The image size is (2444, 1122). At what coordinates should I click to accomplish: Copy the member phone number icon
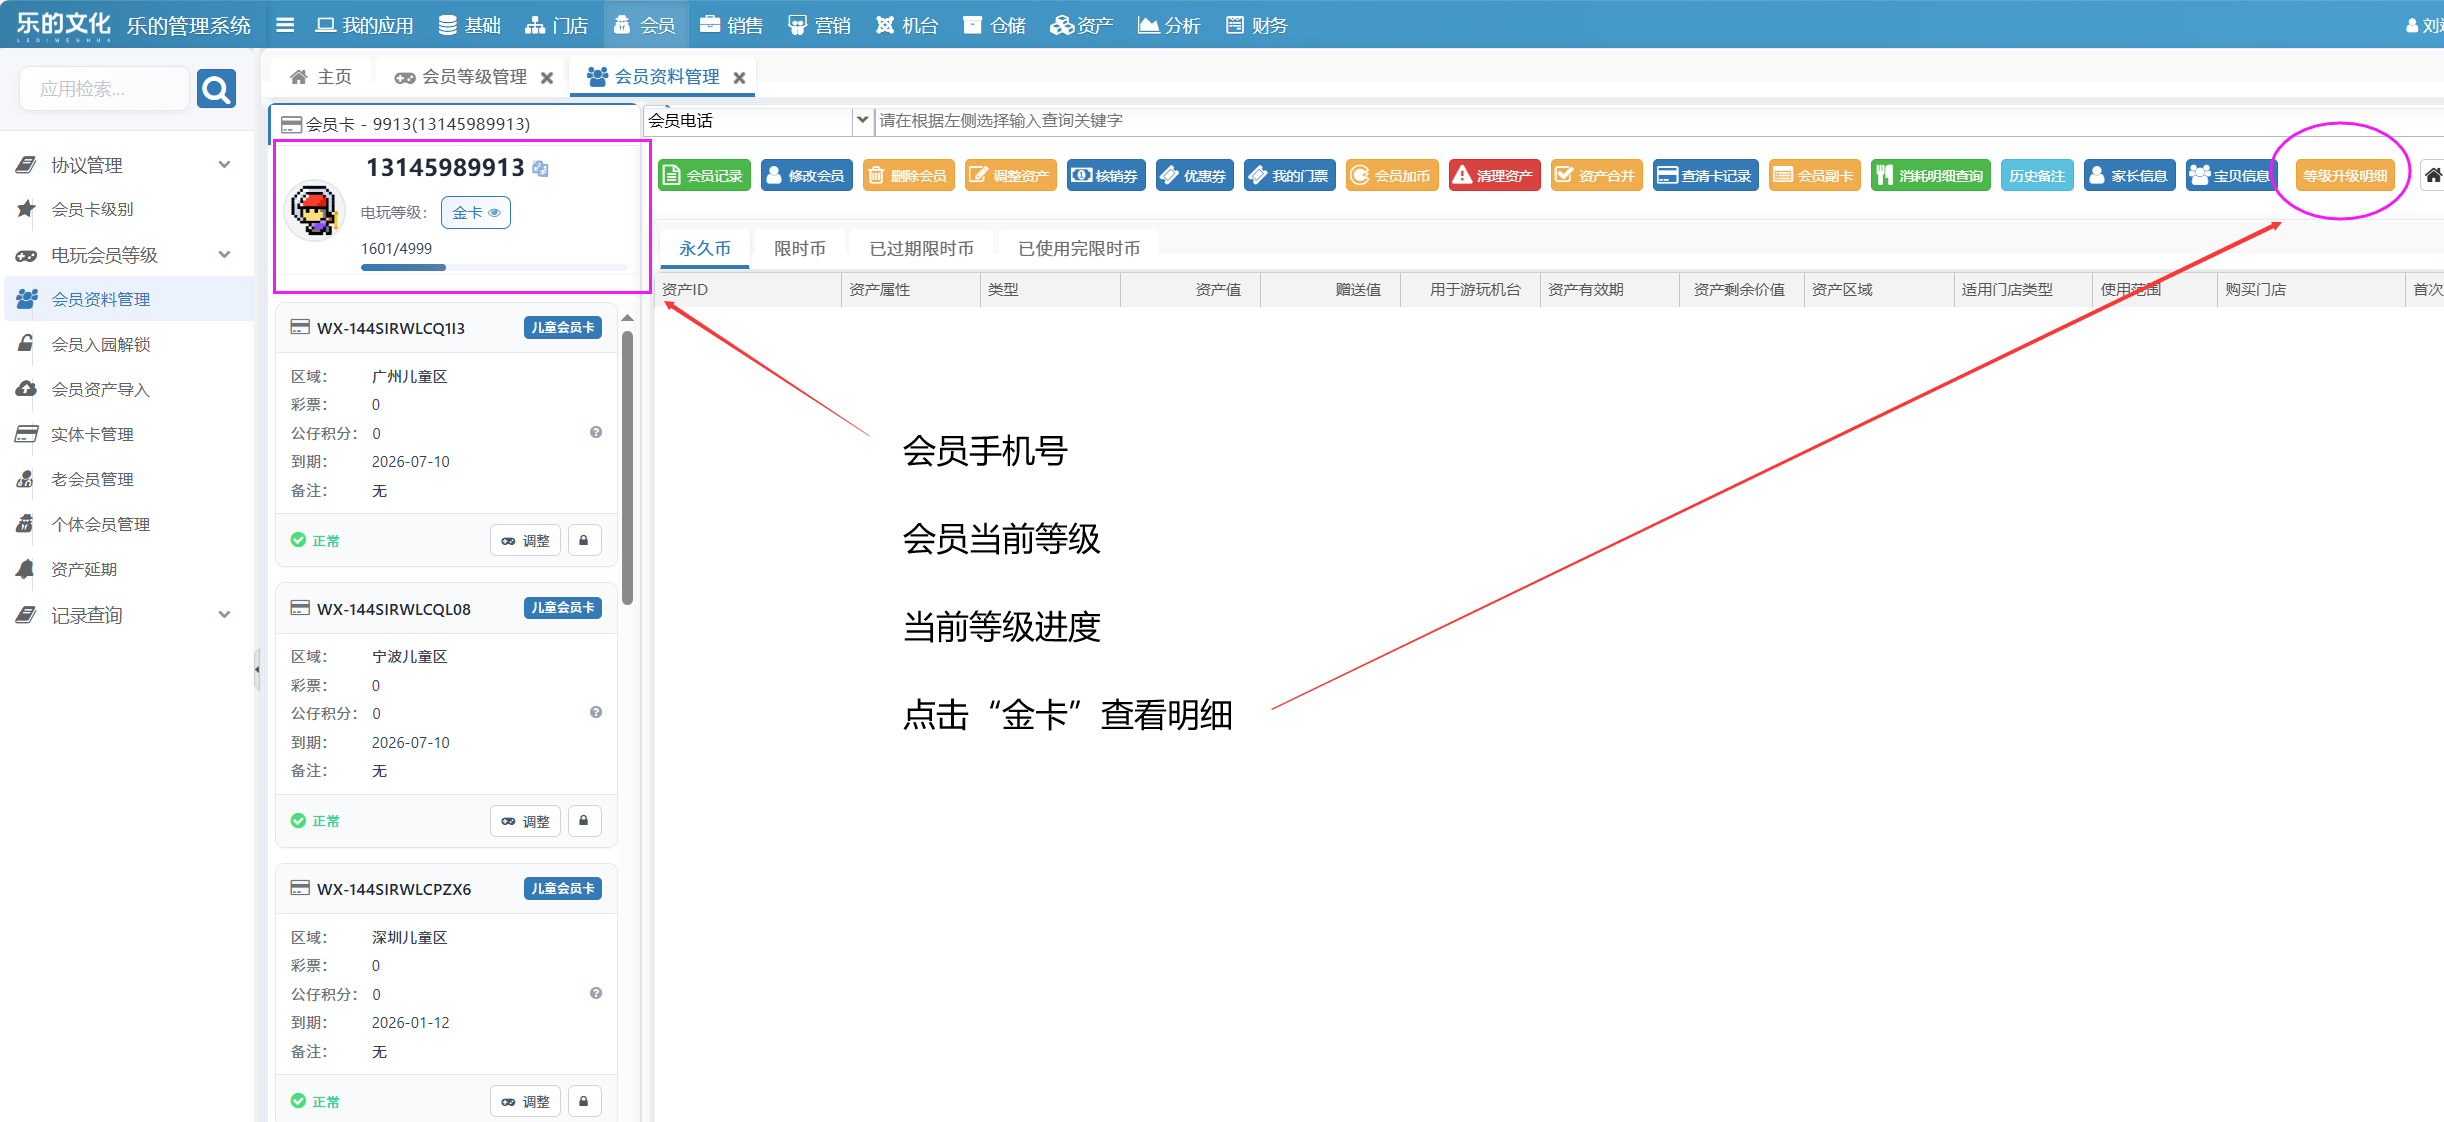(541, 169)
